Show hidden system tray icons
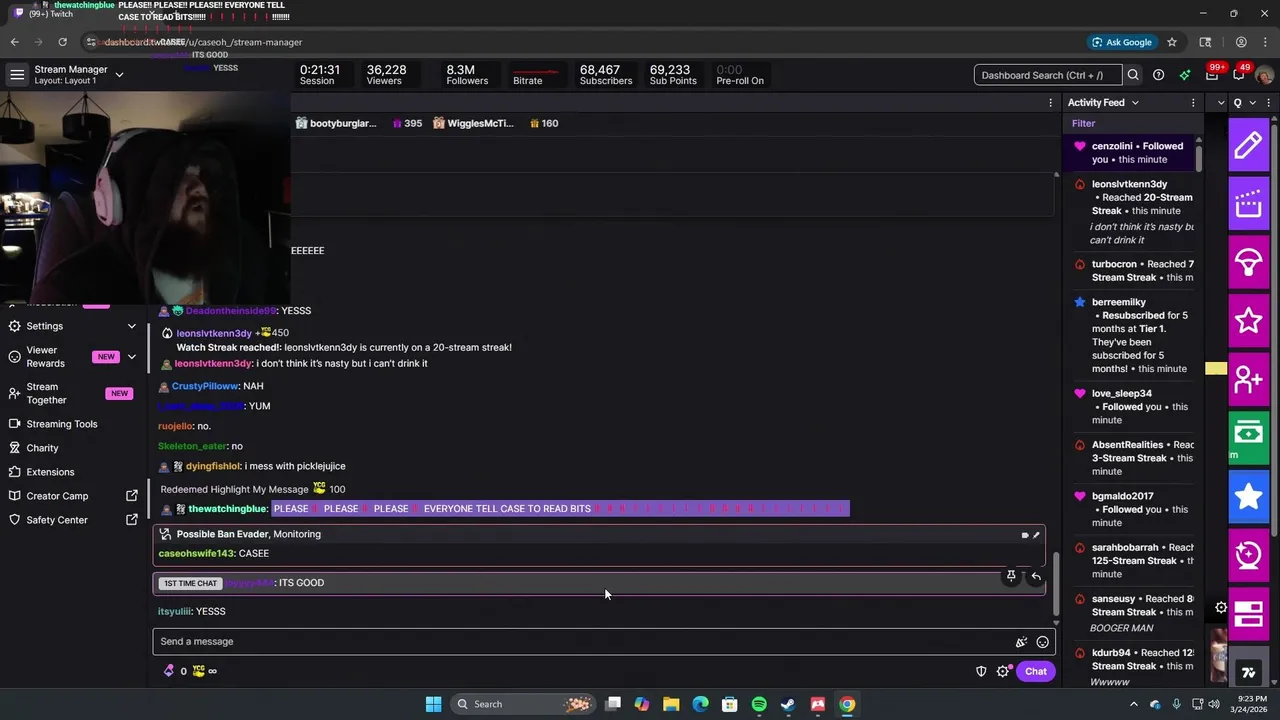Image resolution: width=1280 pixels, height=720 pixels. pos(1133,704)
